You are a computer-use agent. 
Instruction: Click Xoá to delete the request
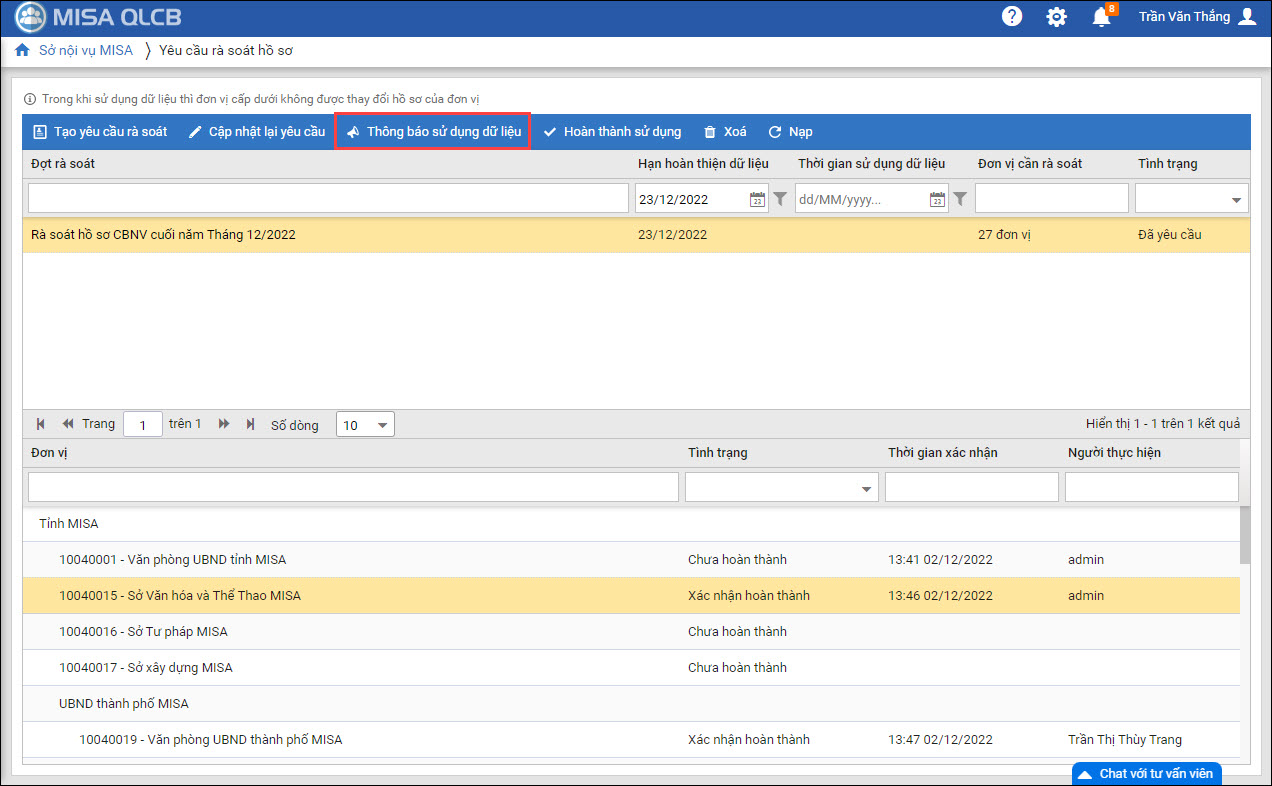(725, 132)
